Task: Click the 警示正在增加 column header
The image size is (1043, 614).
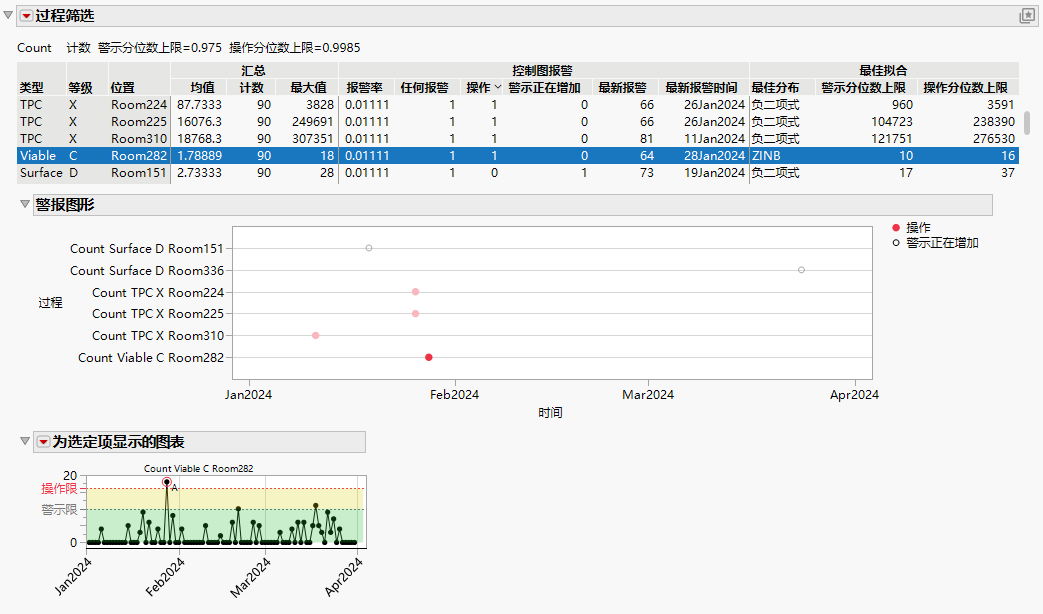Action: point(544,88)
